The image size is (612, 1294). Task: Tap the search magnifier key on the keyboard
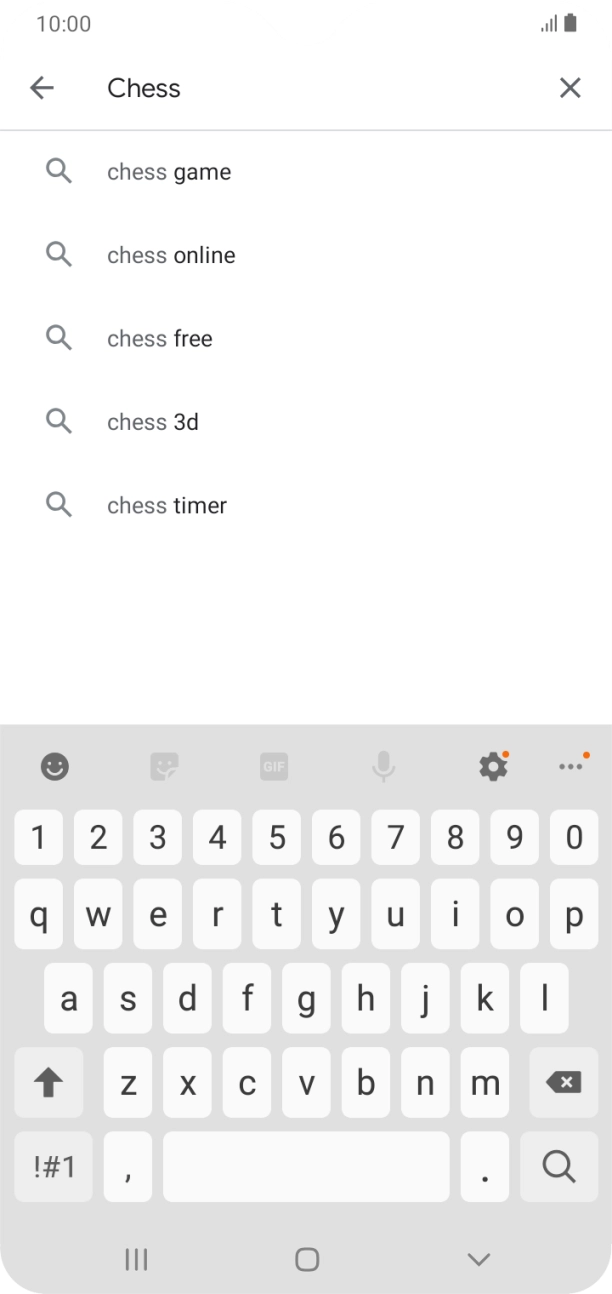coord(561,1166)
